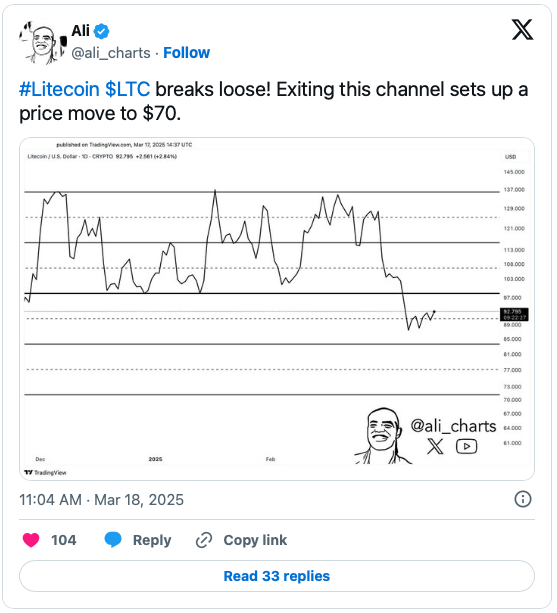Click Ali's profile avatar image
This screenshot has height=613, width=557.
(x=42, y=42)
